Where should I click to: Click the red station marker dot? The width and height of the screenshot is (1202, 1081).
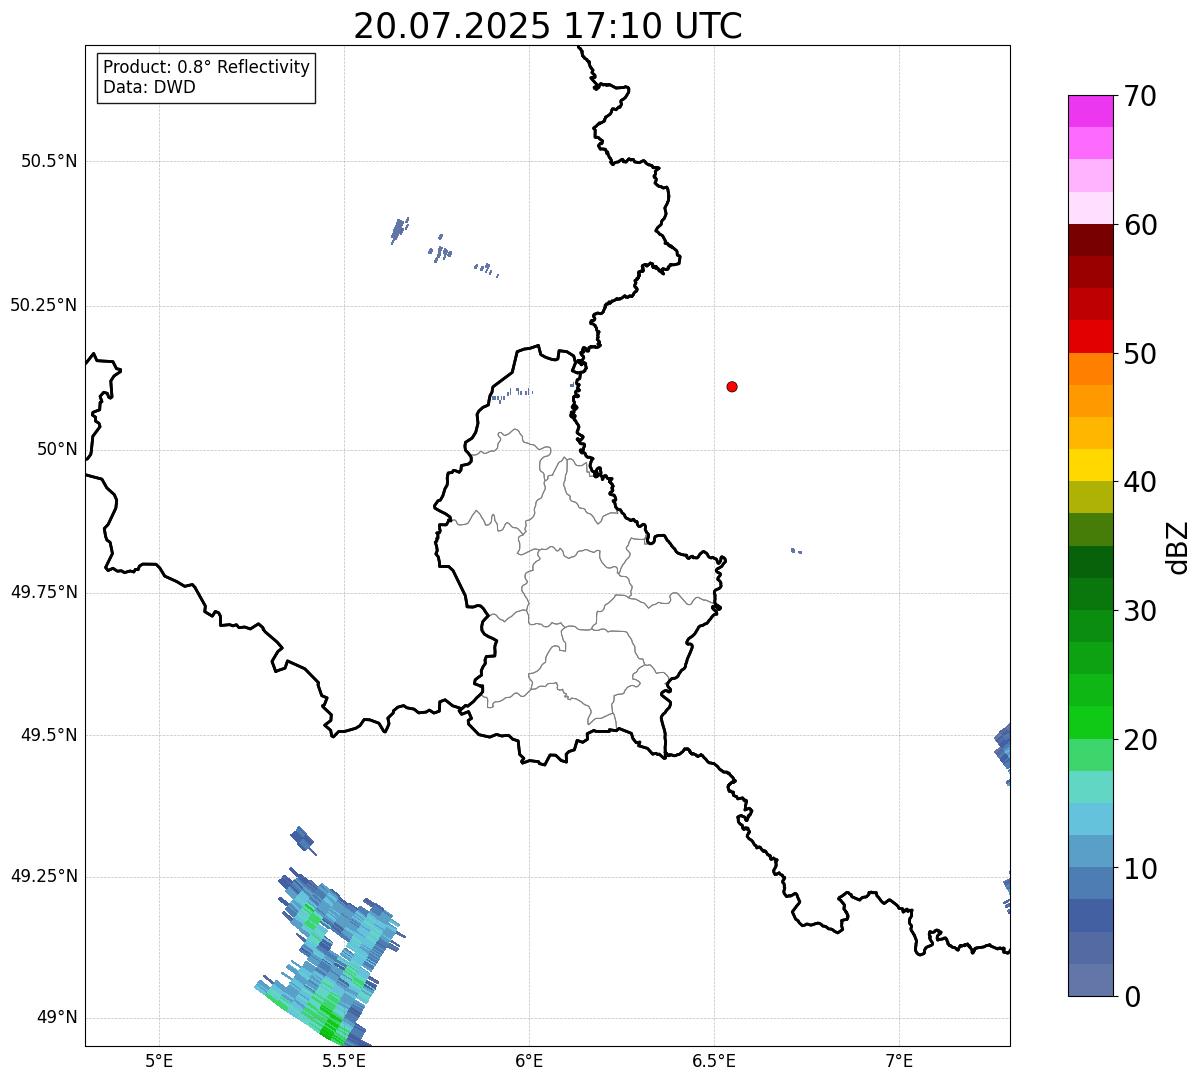(x=732, y=386)
